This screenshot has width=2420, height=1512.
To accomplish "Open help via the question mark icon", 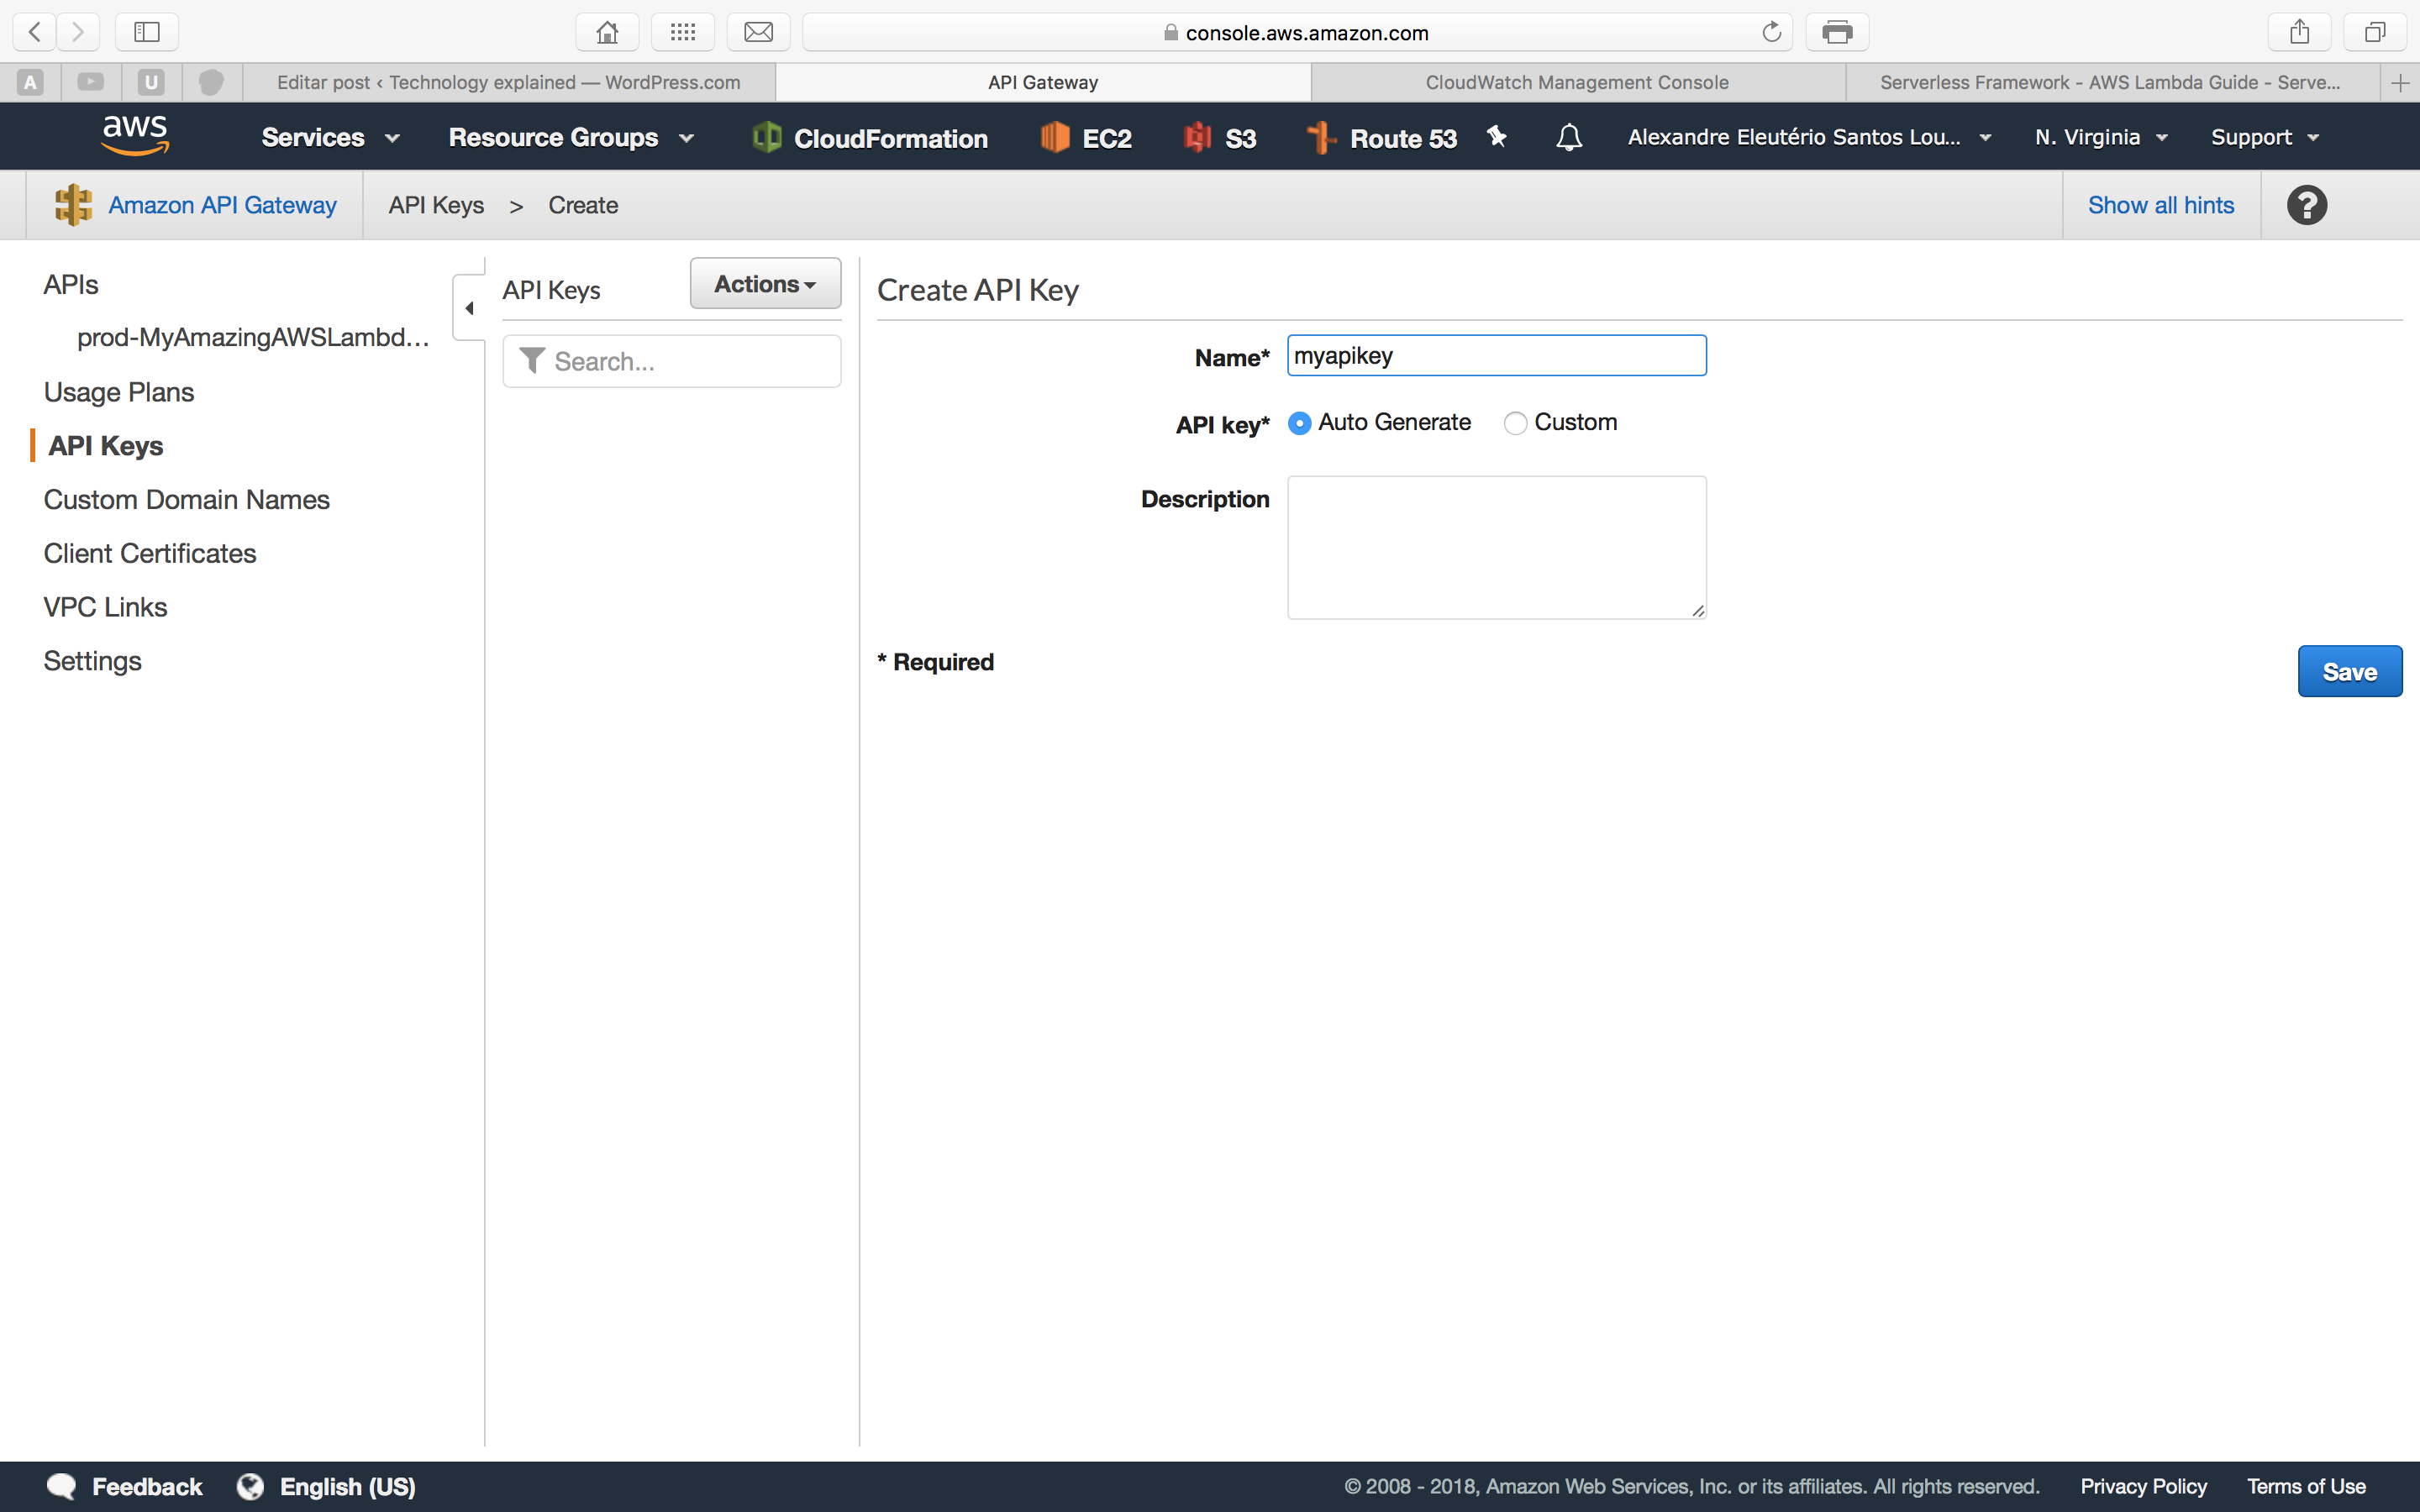I will pos(2307,204).
